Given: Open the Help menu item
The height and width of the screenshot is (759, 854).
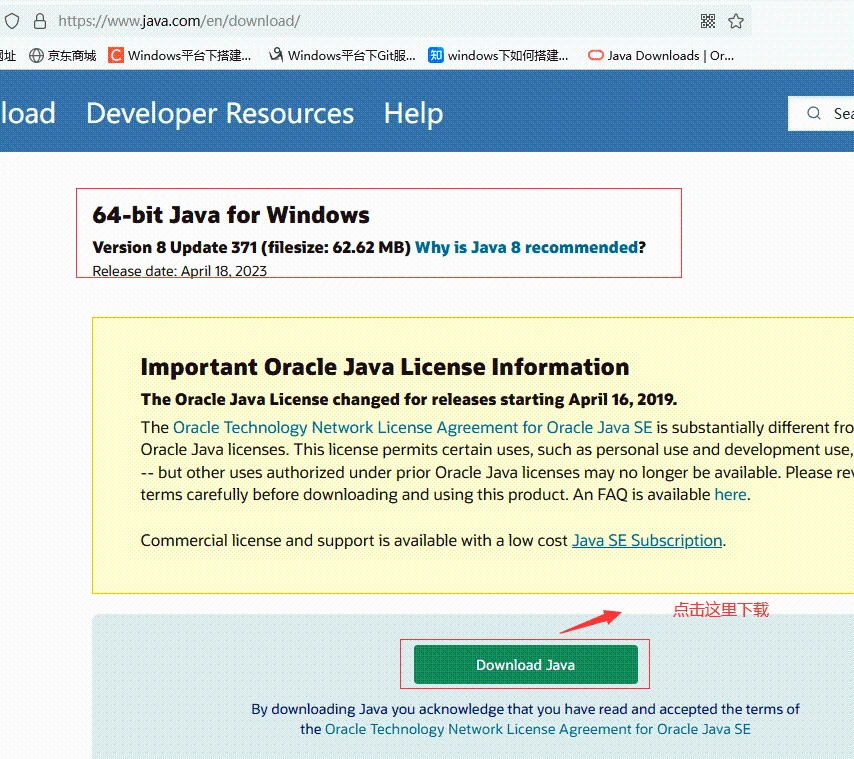Looking at the screenshot, I should pos(413,113).
